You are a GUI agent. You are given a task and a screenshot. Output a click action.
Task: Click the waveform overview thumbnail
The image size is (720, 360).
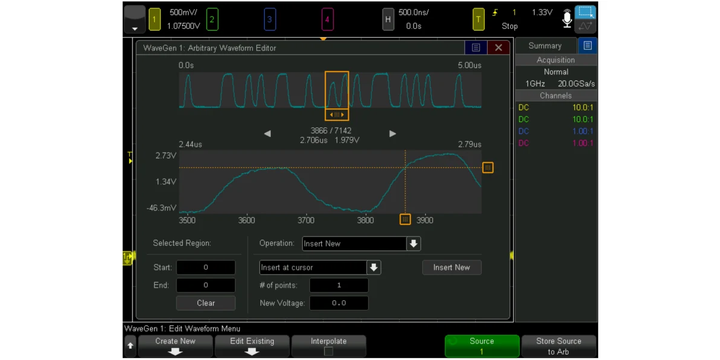330,90
